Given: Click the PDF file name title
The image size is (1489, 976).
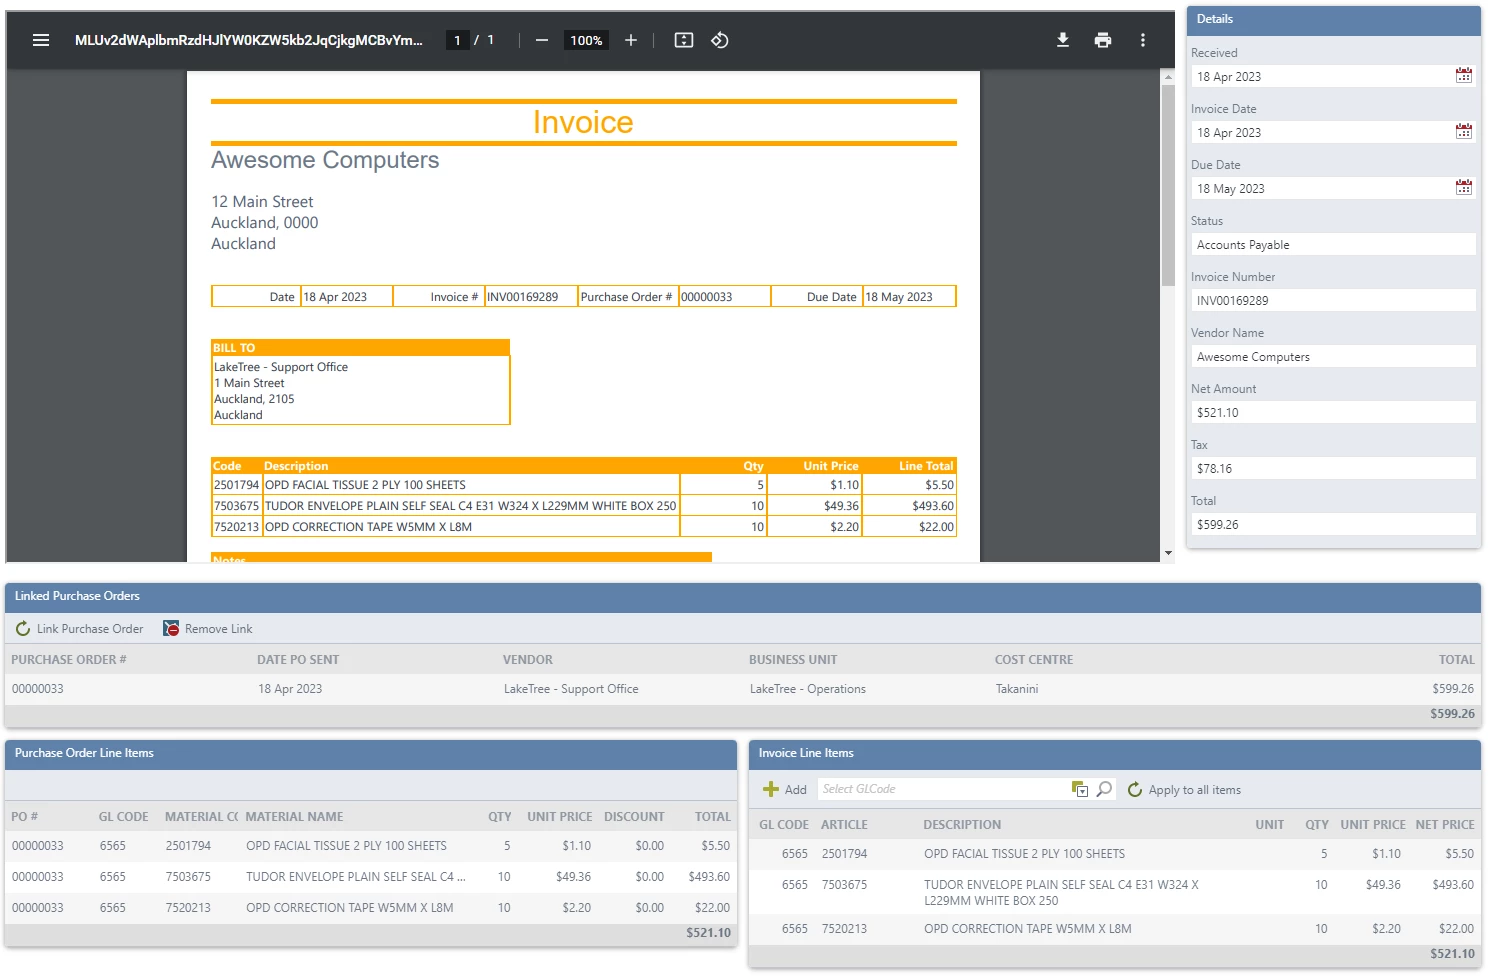Looking at the screenshot, I should [248, 40].
